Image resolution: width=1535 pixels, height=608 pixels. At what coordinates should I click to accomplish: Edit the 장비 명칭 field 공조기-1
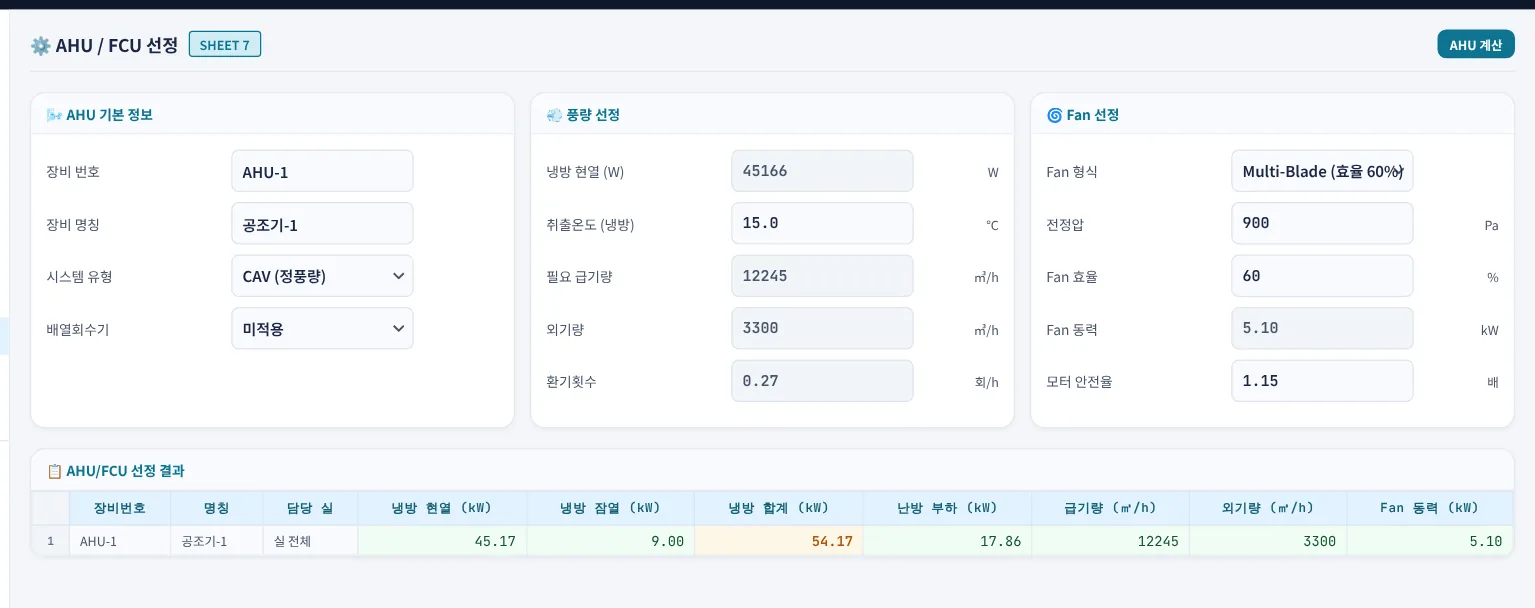coord(322,224)
